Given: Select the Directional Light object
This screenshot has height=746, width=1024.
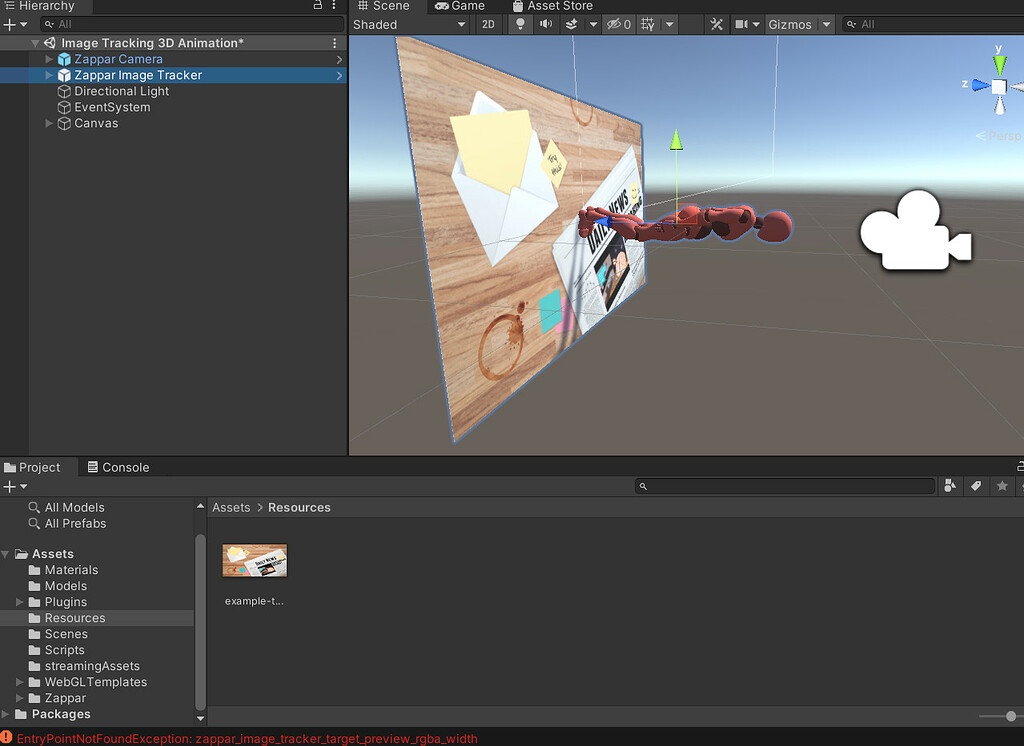Looking at the screenshot, I should coord(122,90).
